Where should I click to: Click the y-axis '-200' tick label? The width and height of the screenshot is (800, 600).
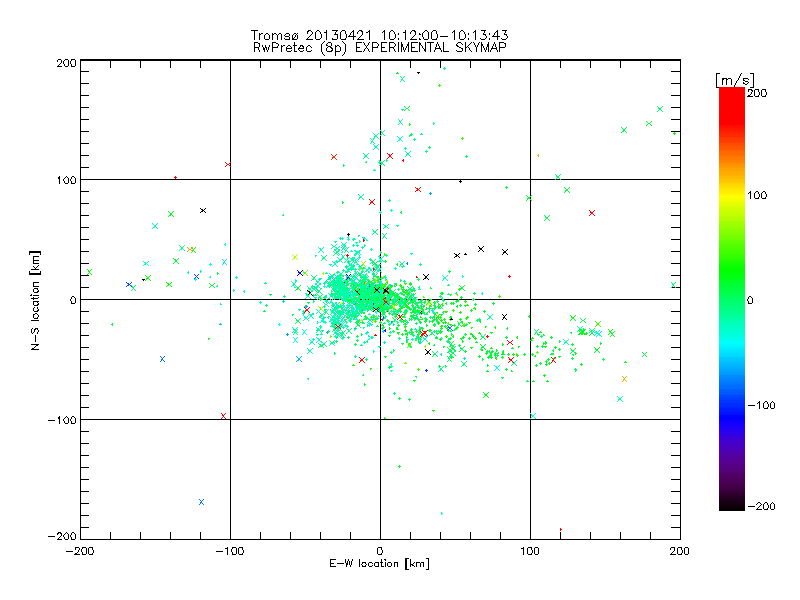[62, 536]
